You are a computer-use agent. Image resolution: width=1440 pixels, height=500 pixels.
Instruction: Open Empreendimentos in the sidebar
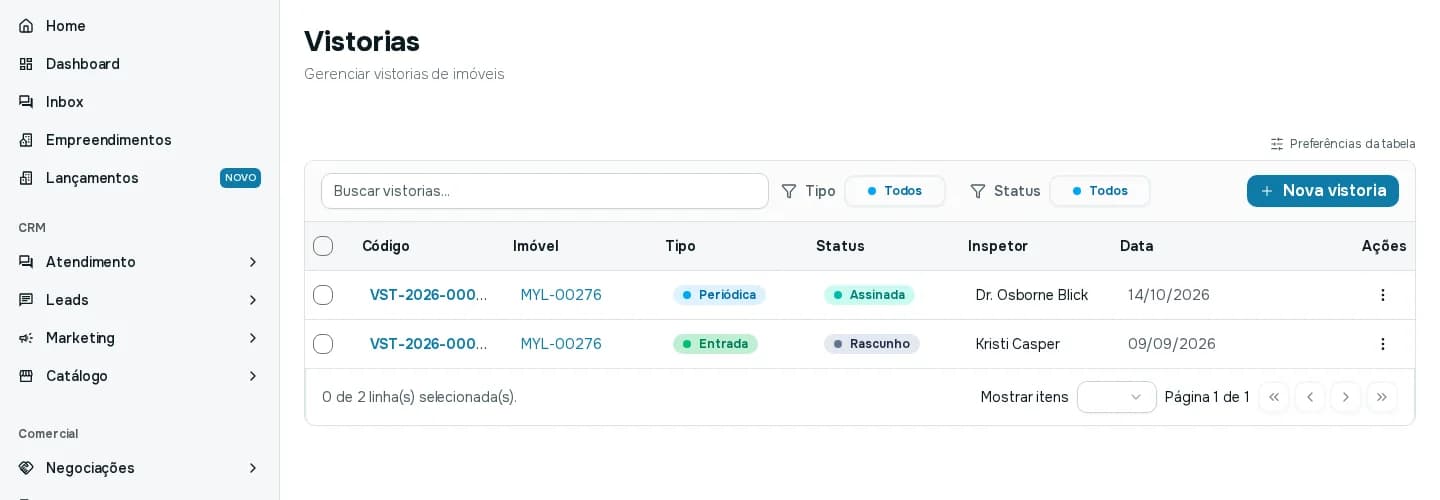pyautogui.click(x=139, y=140)
